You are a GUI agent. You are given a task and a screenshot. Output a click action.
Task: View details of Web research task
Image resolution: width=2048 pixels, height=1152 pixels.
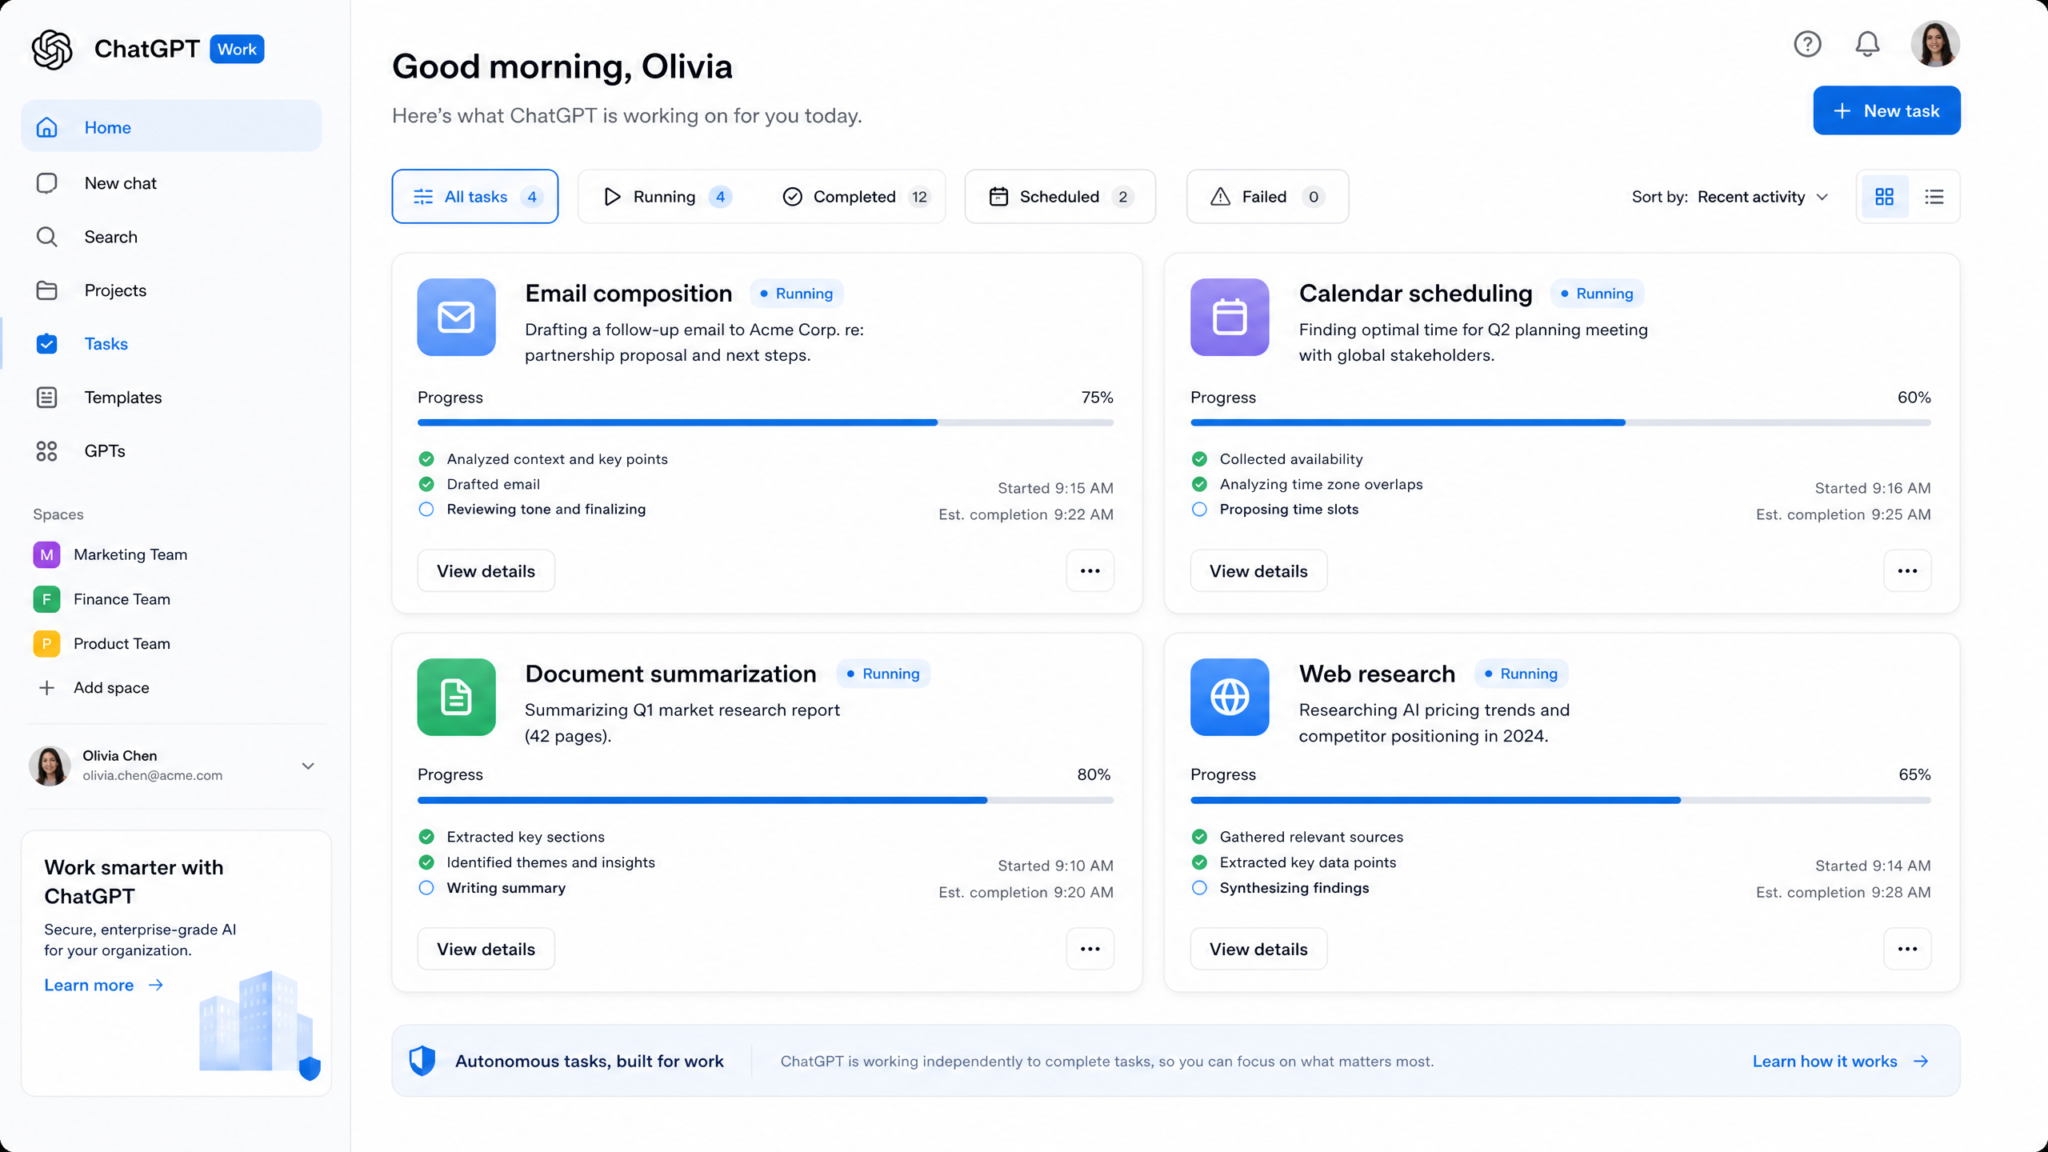pos(1258,949)
